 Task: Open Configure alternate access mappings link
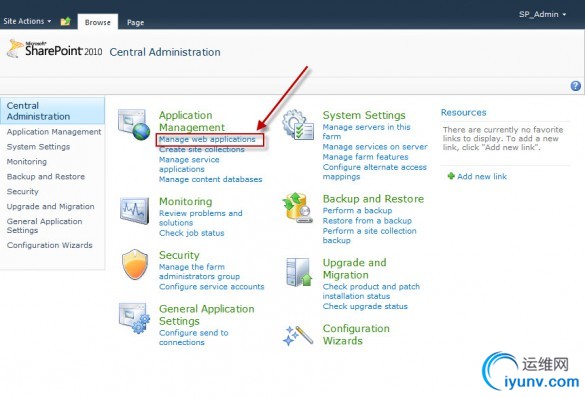point(375,172)
